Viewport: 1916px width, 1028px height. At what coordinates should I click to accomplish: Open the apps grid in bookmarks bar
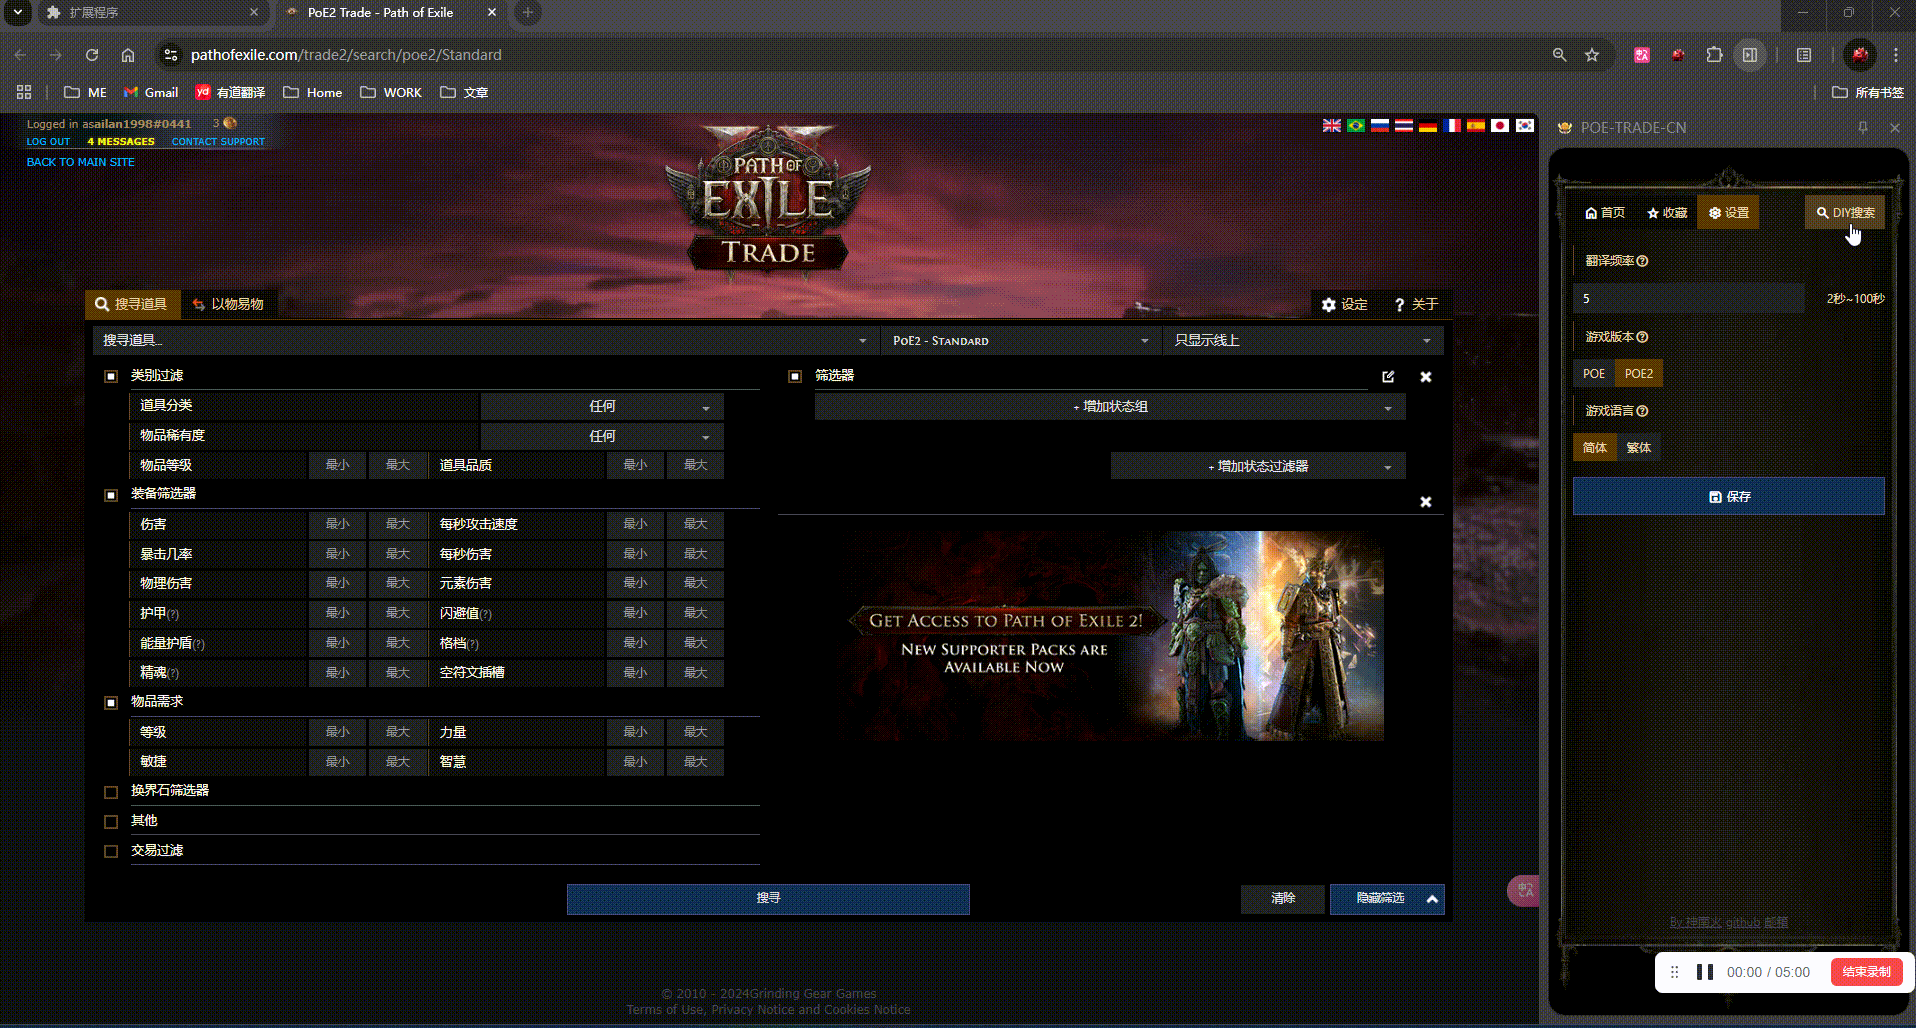[x=24, y=92]
